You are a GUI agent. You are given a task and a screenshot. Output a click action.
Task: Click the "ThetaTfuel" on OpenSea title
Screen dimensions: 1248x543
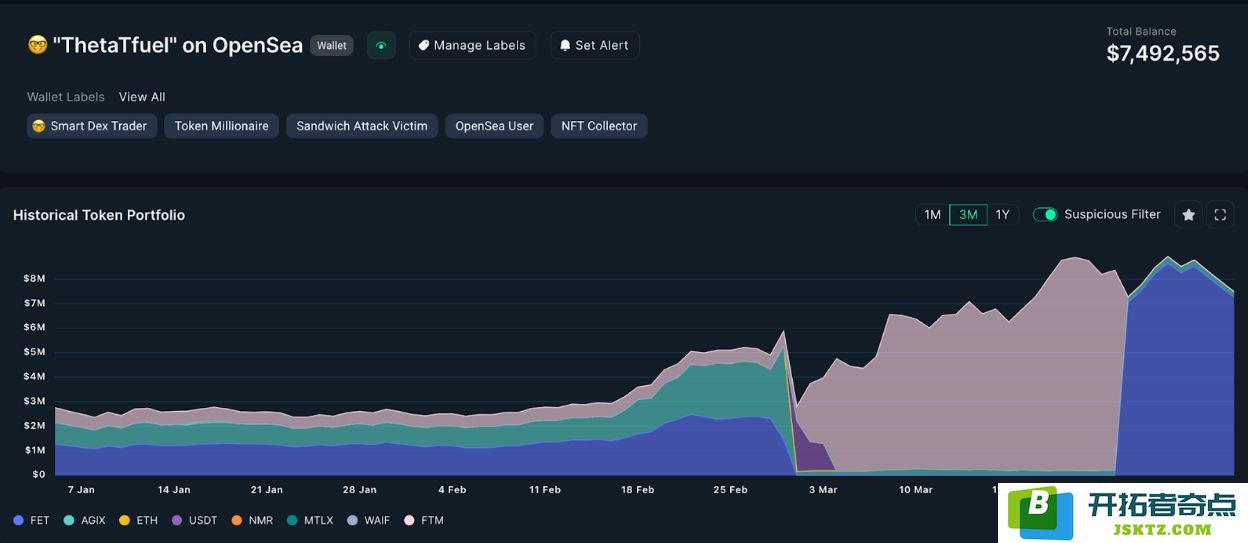[178, 45]
